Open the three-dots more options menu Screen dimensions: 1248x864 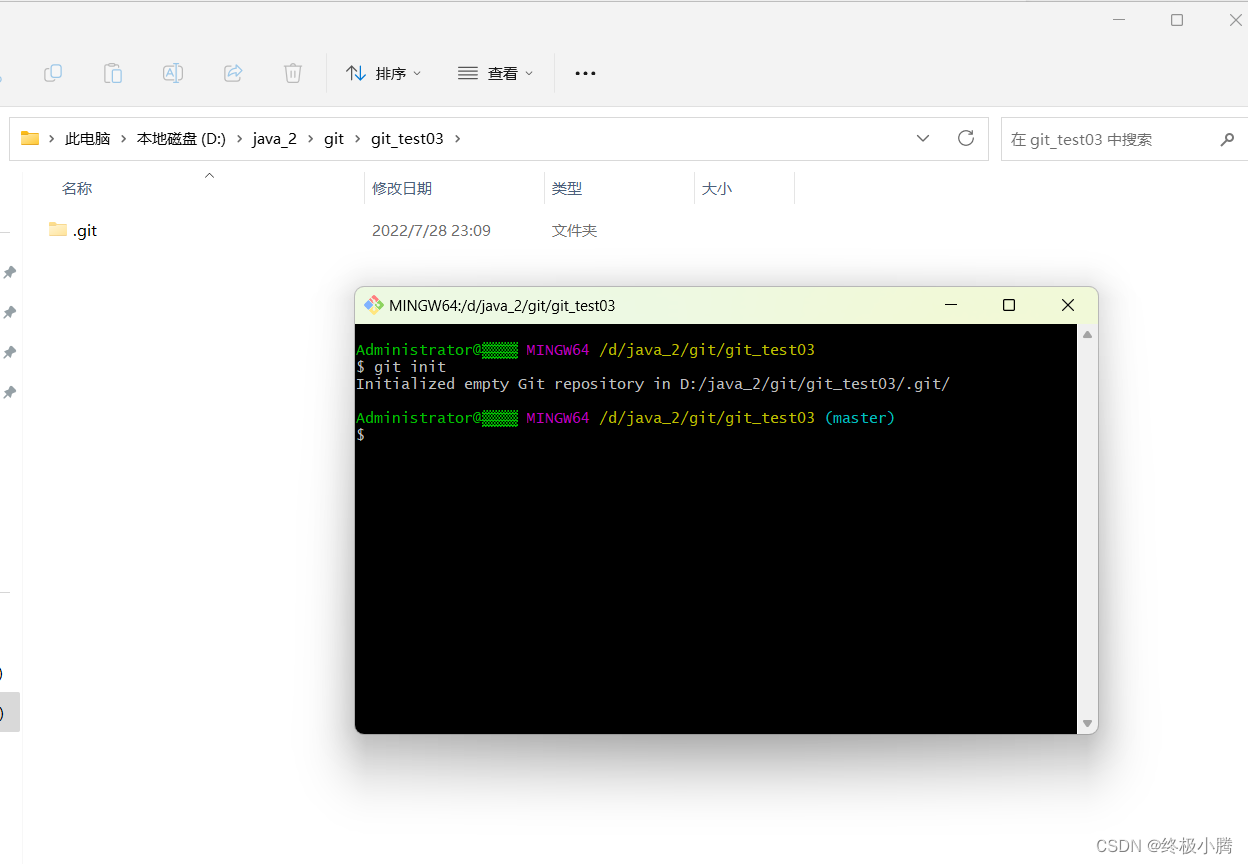coord(586,73)
